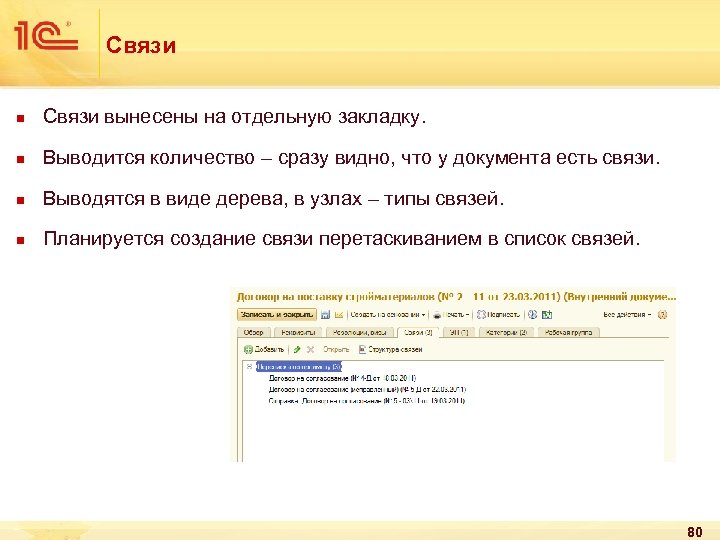Image resolution: width=720 pixels, height=540 pixels.
Task: Click the 'Подписать' toolbar button
Action: 499,315
